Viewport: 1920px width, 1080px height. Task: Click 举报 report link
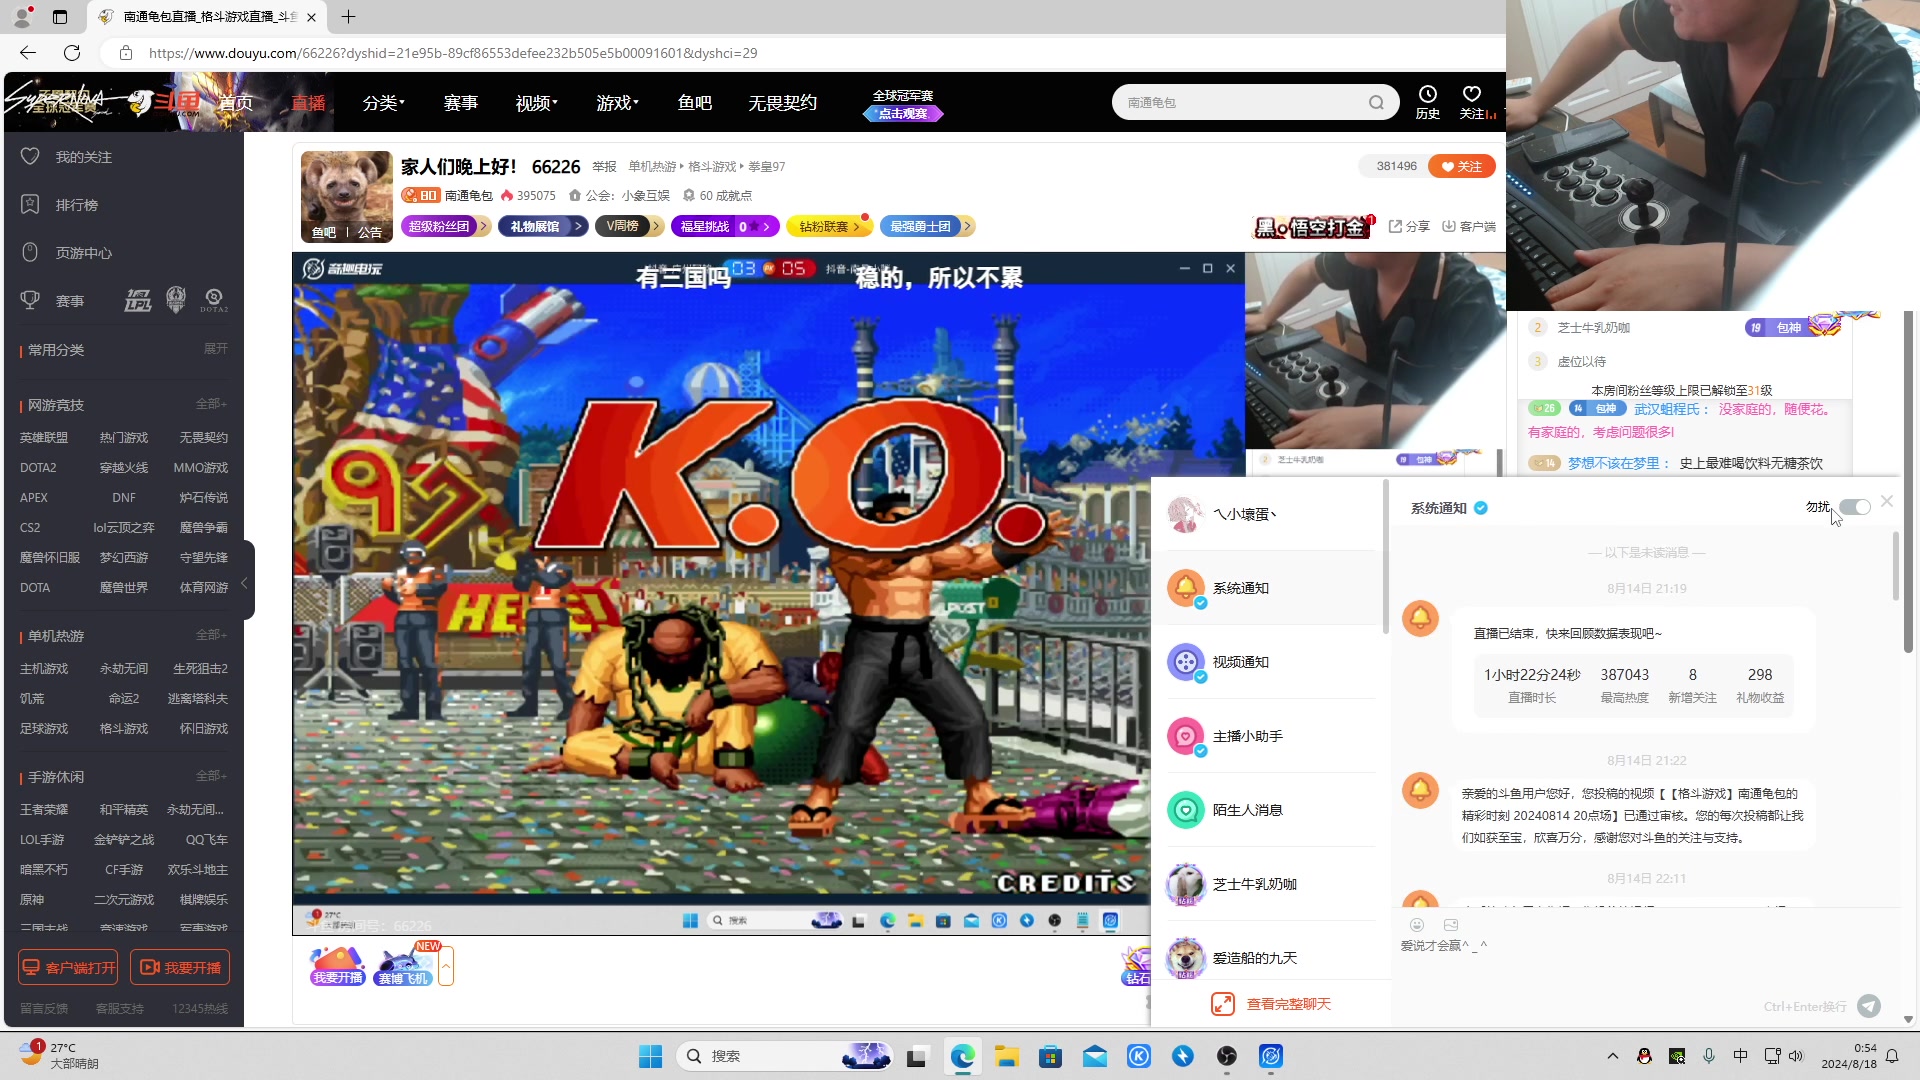[604, 167]
